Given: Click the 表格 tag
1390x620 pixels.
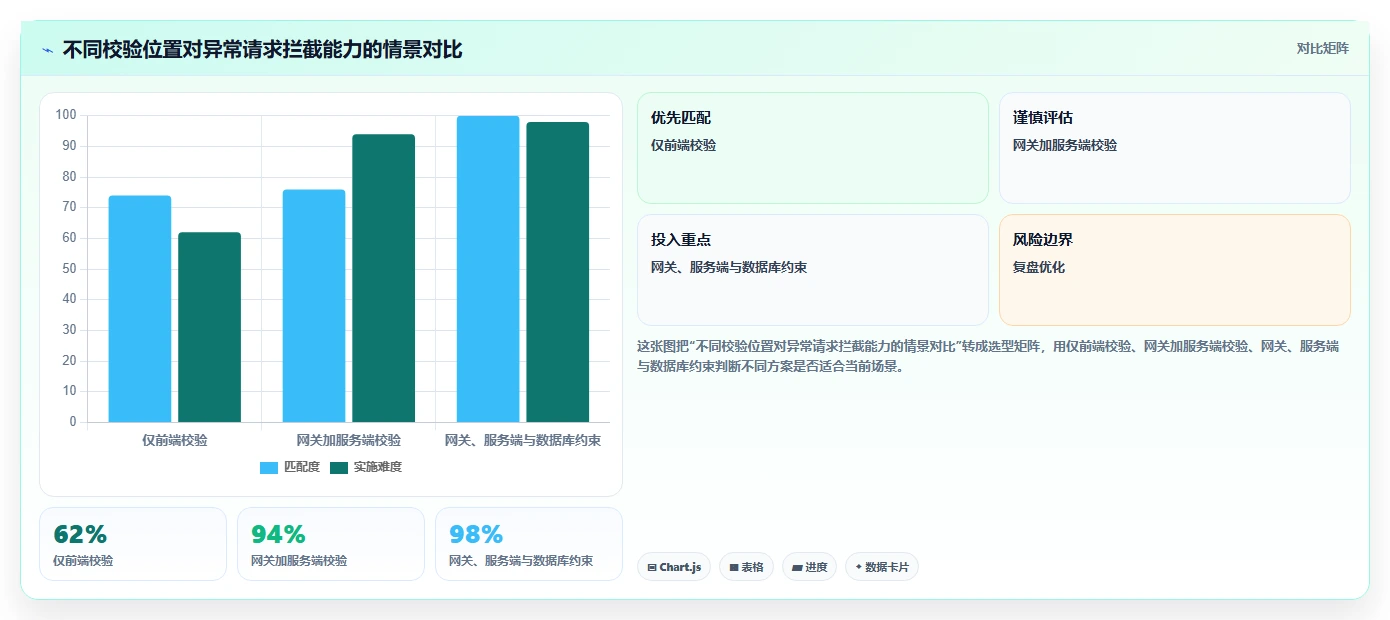Looking at the screenshot, I should [x=746, y=567].
